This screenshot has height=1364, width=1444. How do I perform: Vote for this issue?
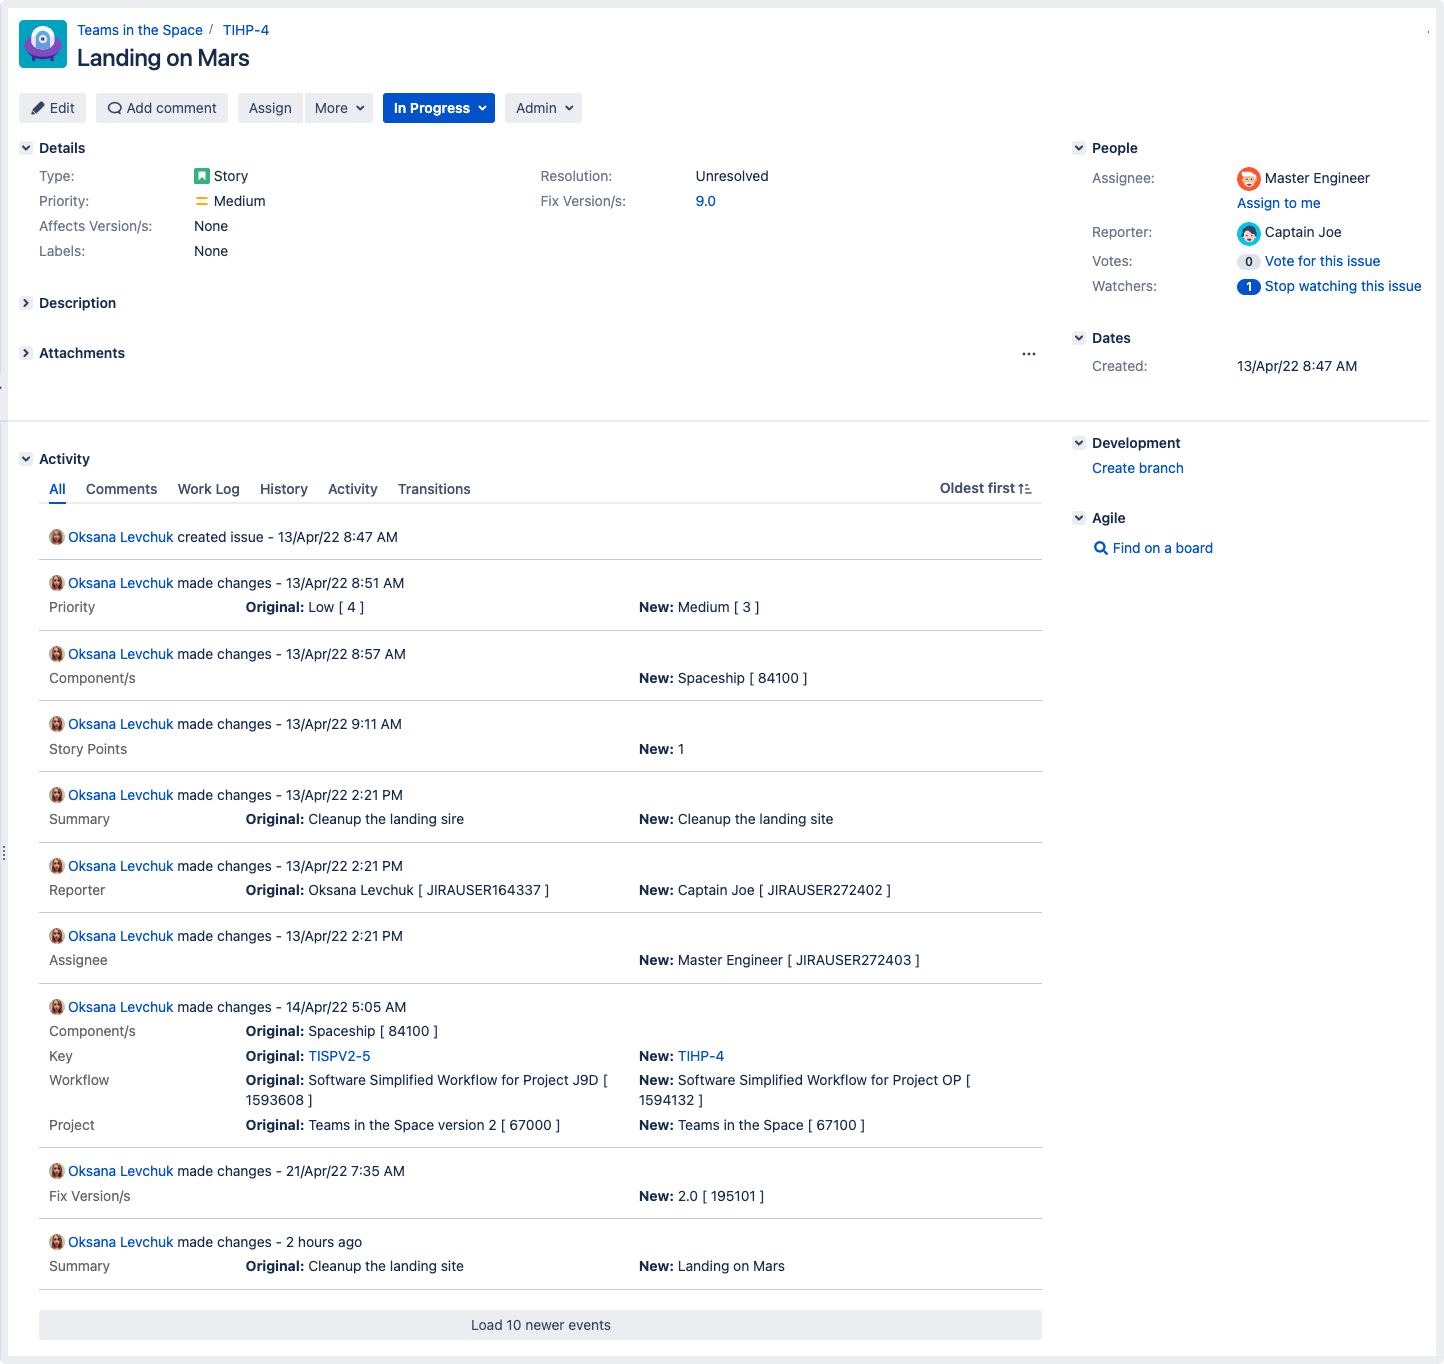point(1321,262)
